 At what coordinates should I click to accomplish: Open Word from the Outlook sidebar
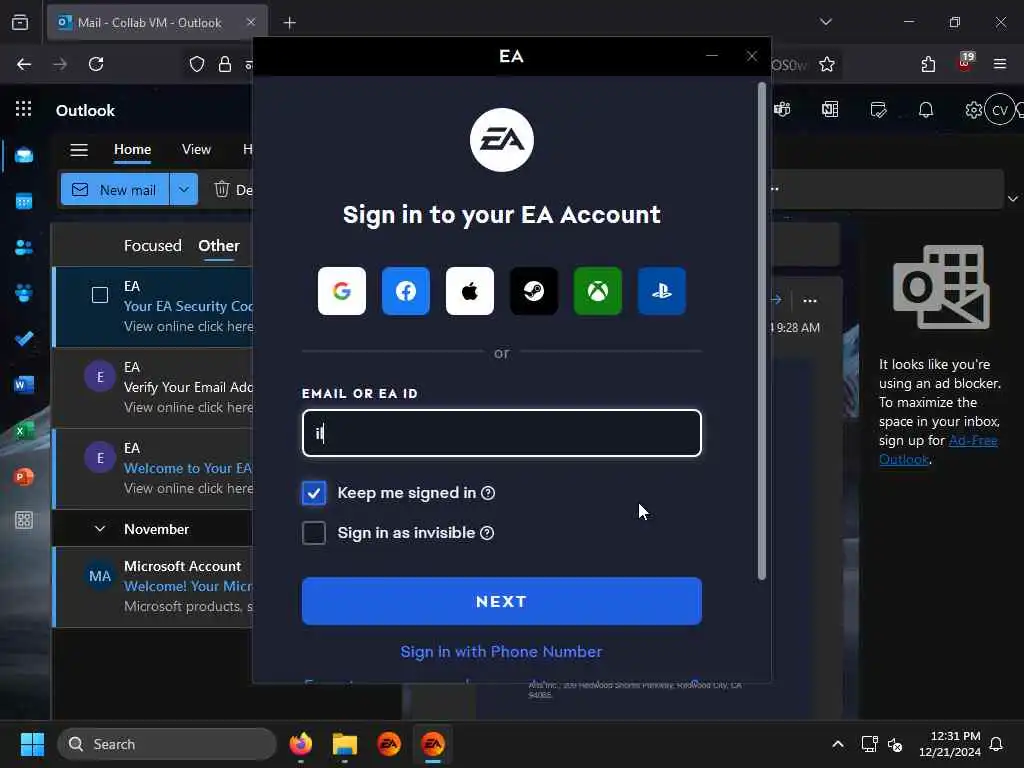point(24,385)
